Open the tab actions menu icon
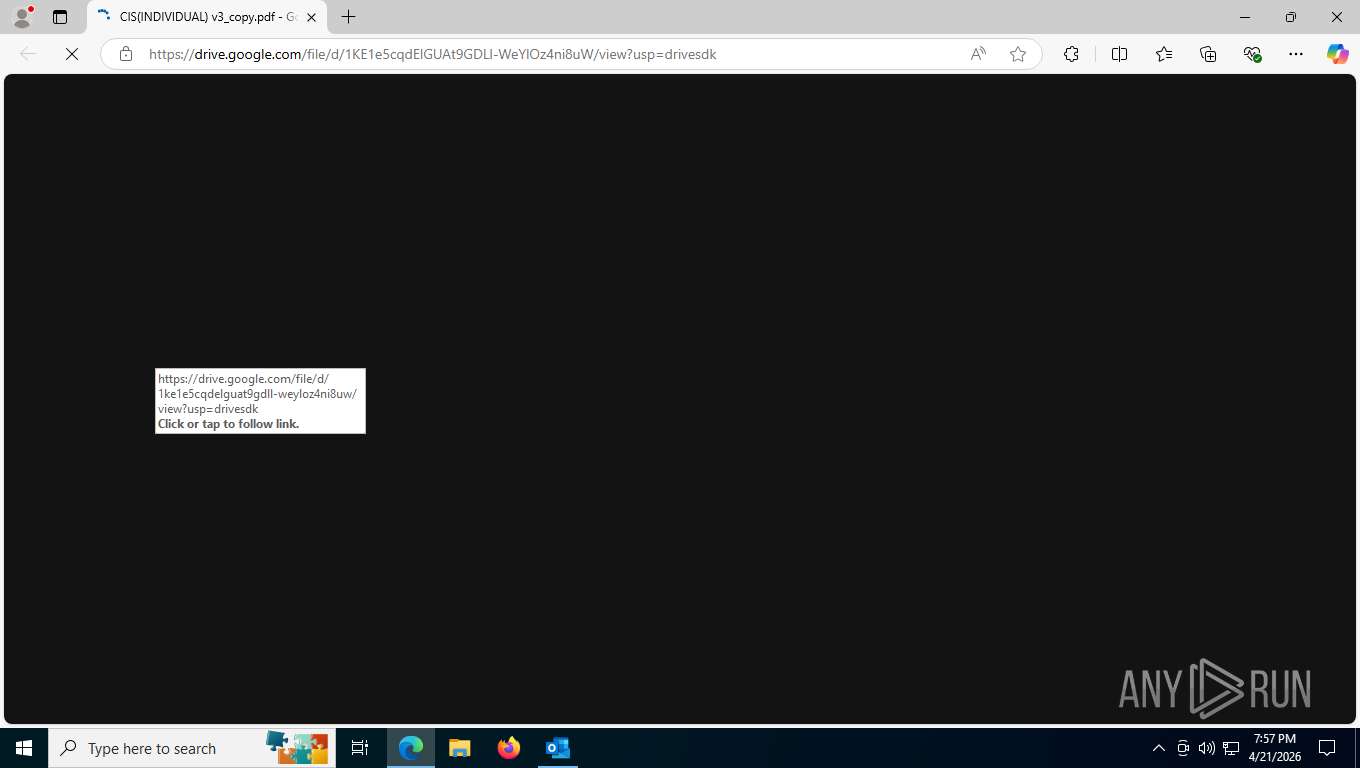 pos(60,17)
